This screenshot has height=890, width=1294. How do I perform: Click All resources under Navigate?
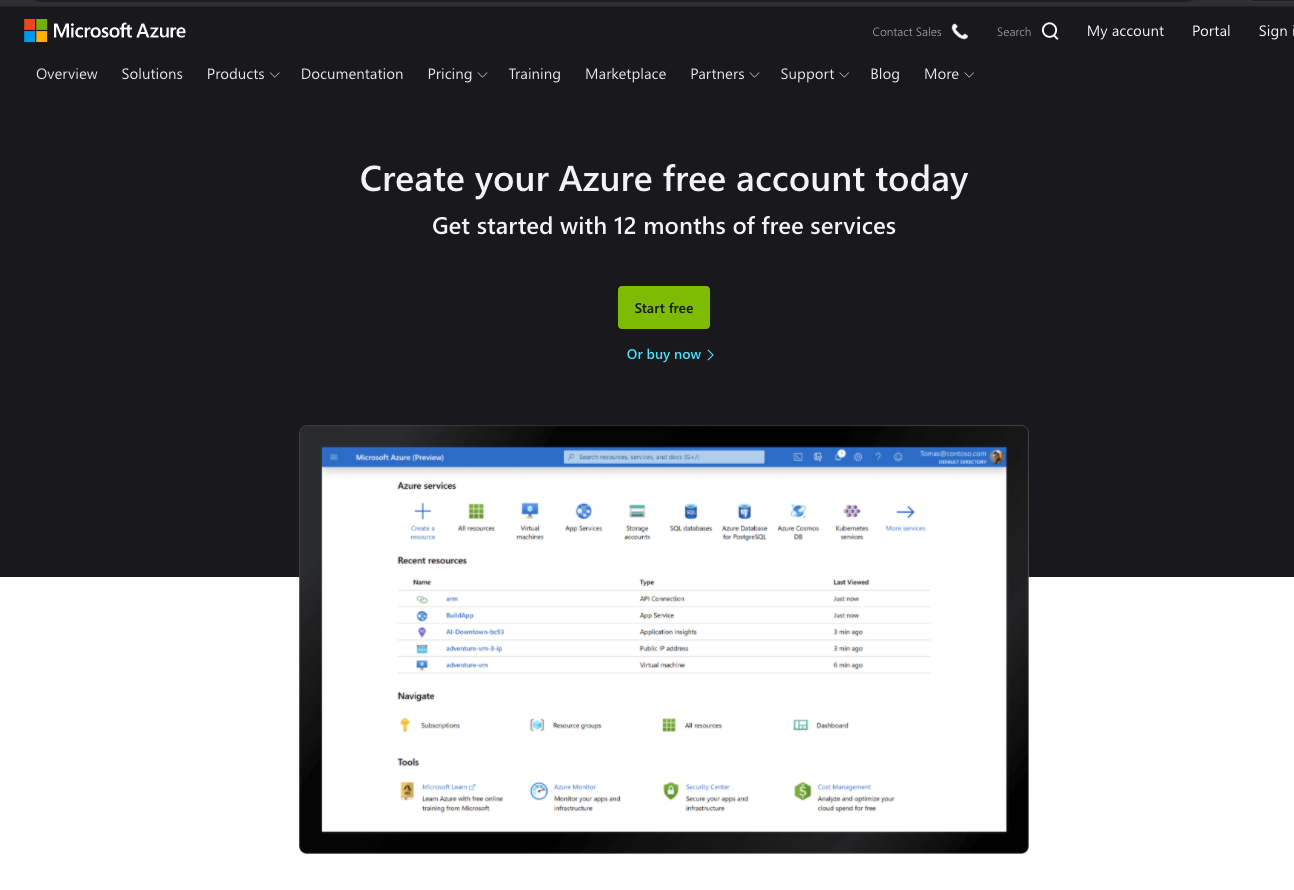[x=692, y=725]
